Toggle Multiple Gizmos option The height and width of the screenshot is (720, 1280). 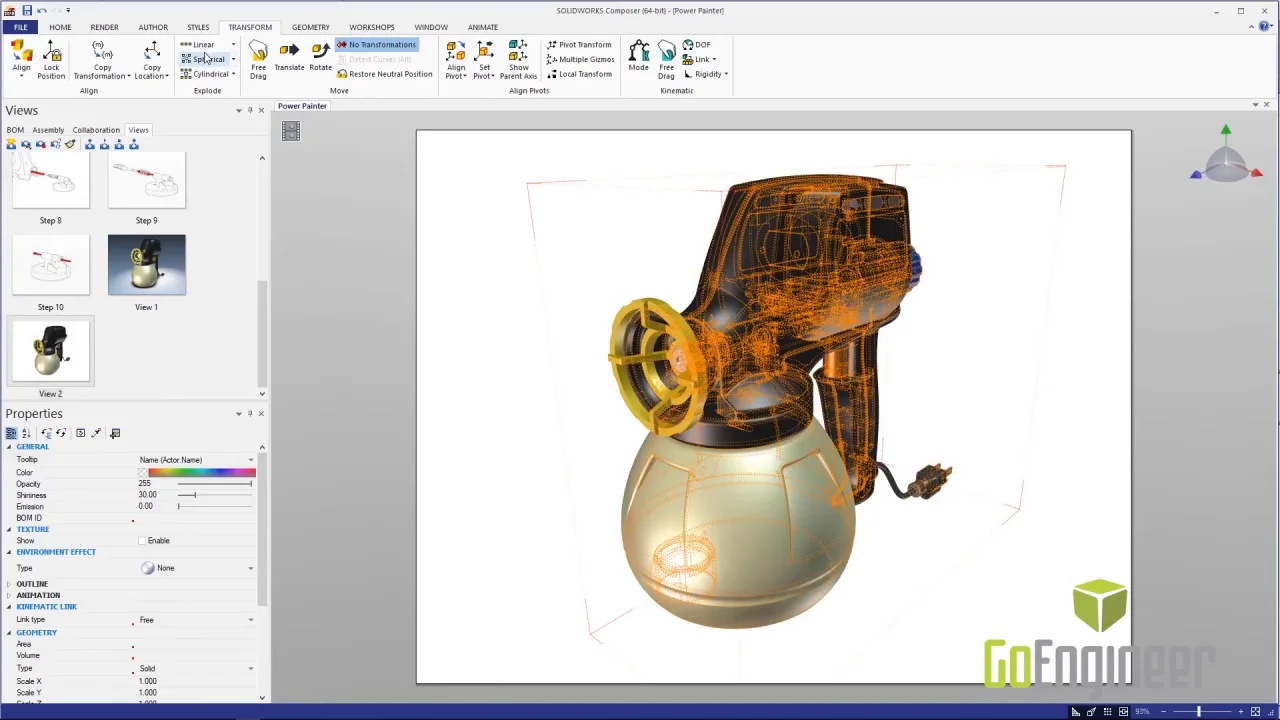(580, 59)
